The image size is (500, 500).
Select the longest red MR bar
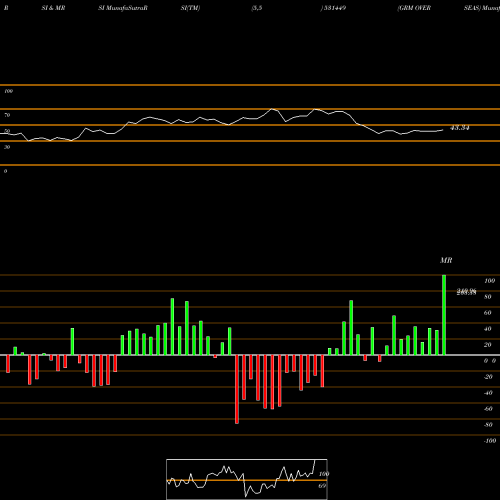(237, 389)
